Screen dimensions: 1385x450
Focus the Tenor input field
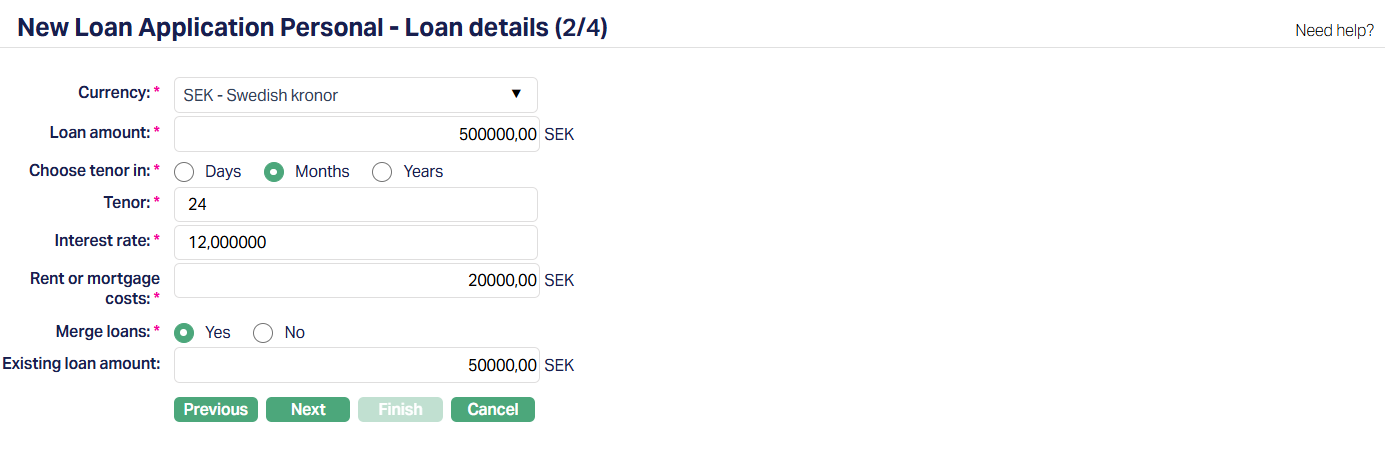coord(356,205)
